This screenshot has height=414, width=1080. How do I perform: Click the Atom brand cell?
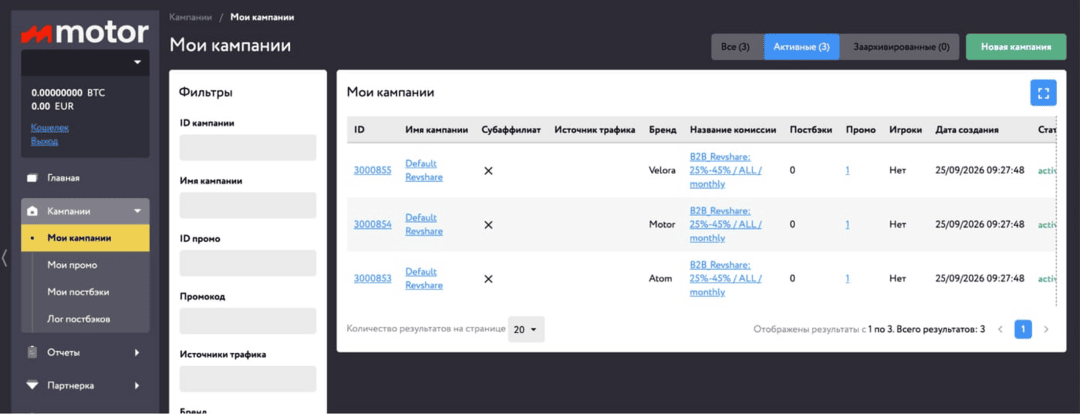(x=660, y=278)
